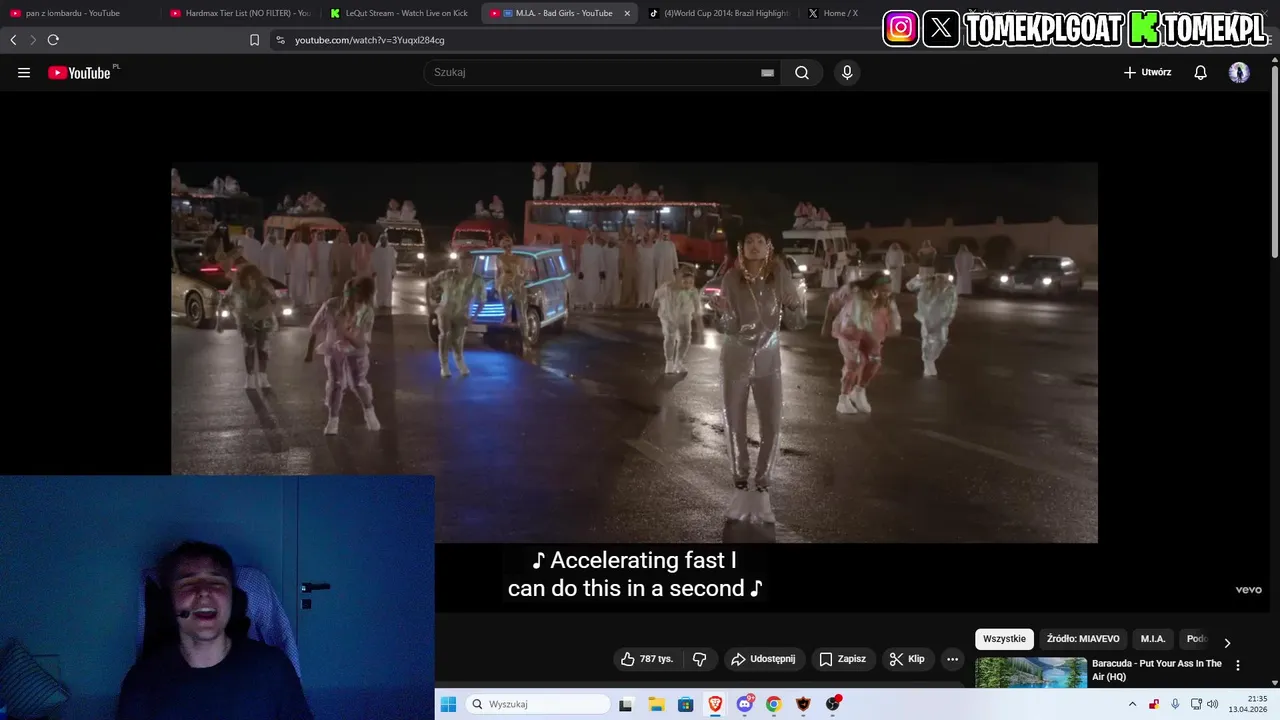Select the 'Źródło: MIAVEVO' filter chip
This screenshot has height=720, width=1280.
[x=1083, y=639]
